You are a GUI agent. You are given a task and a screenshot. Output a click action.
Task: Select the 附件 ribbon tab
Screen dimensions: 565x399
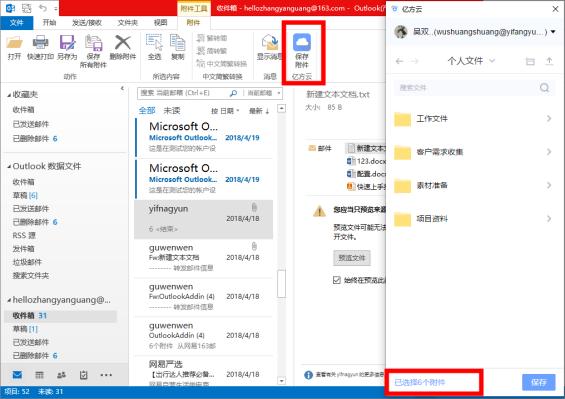point(193,23)
